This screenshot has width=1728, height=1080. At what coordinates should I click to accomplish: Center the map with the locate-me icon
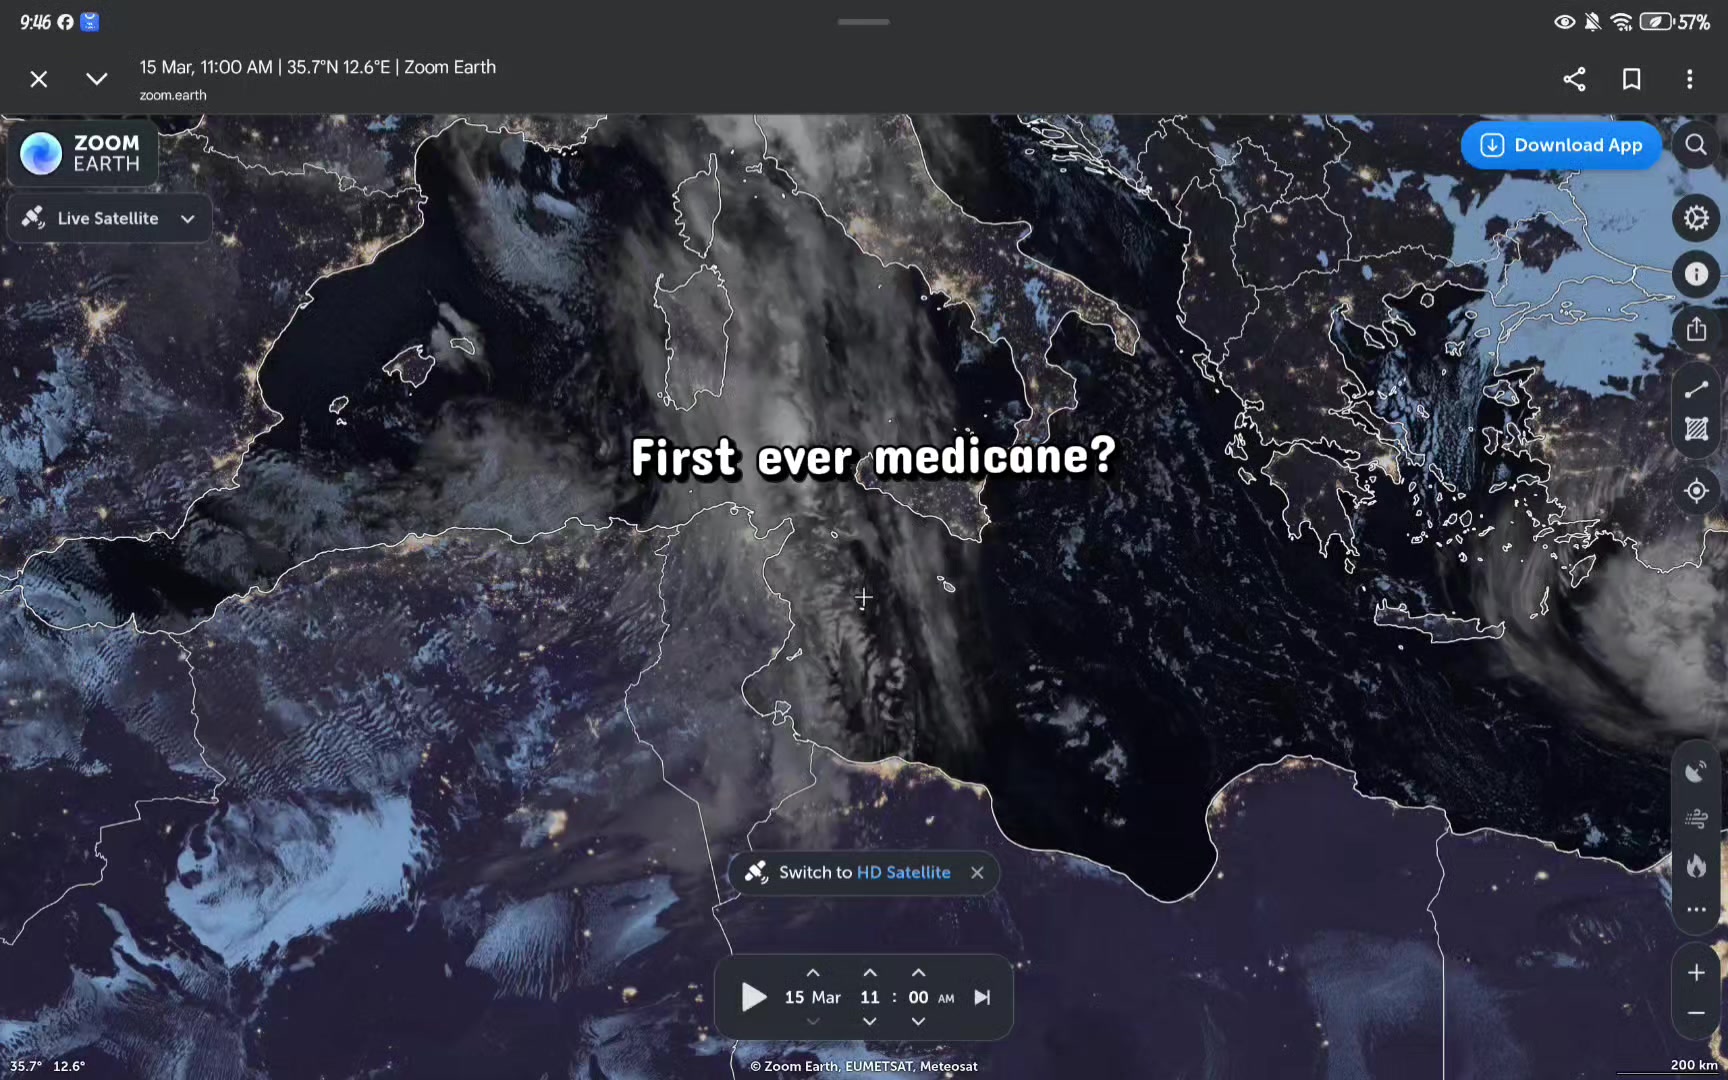pos(1696,491)
